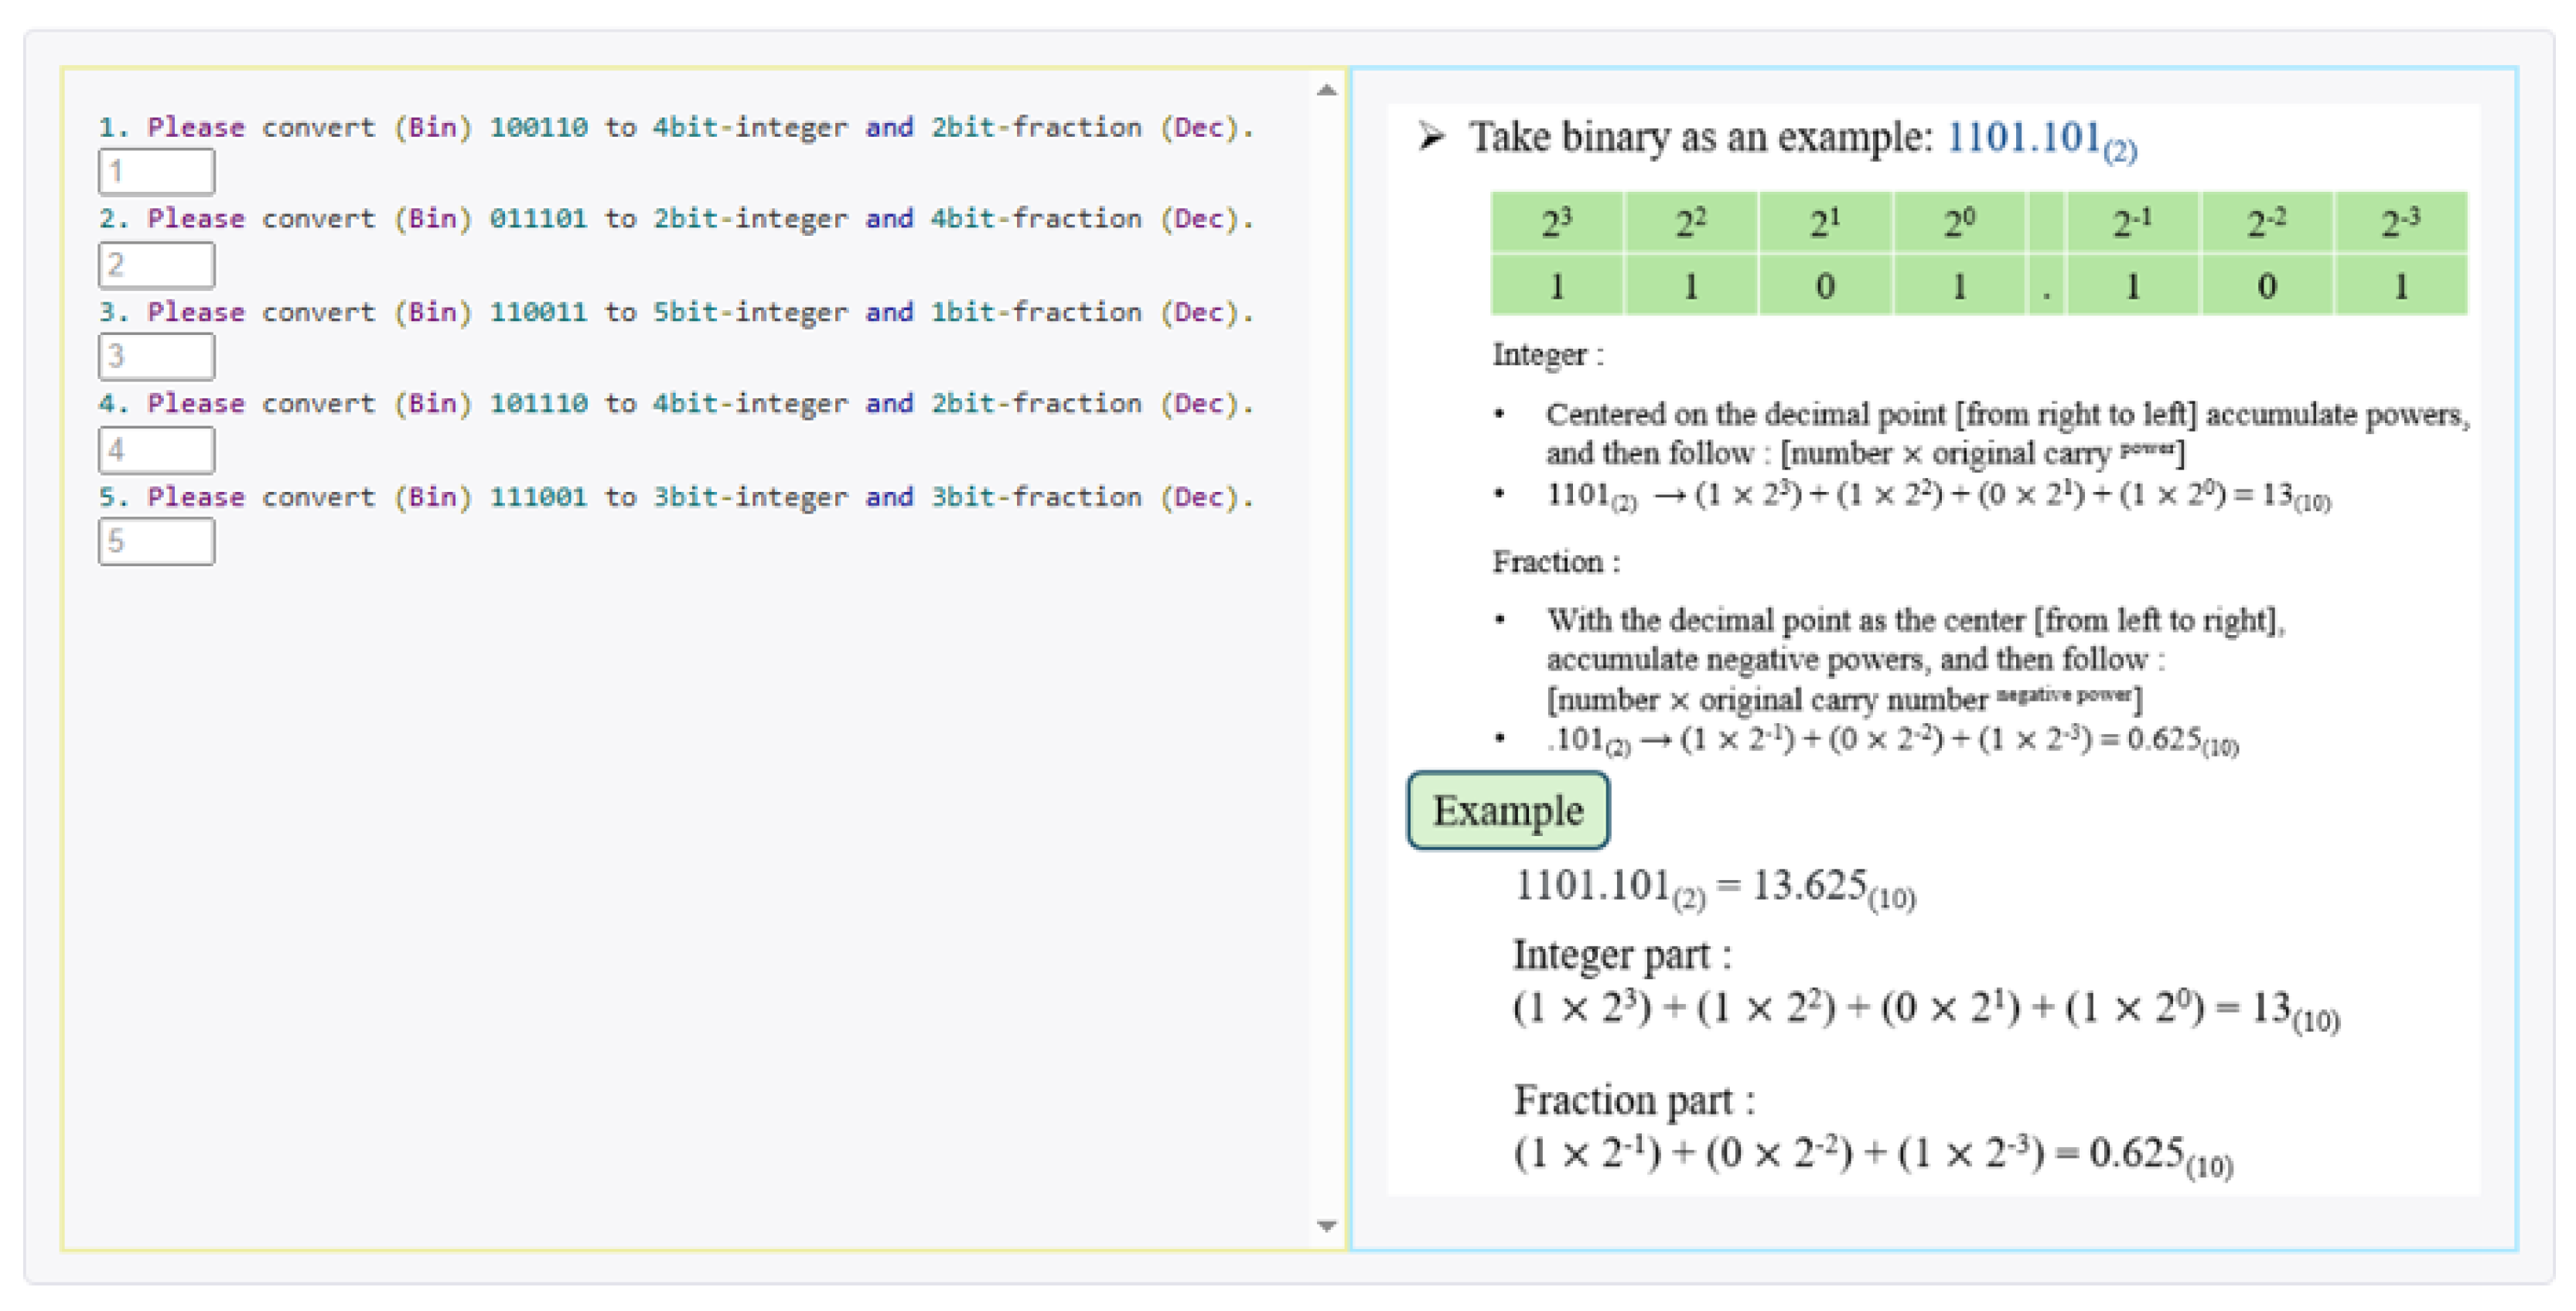Click the scroll down arrow of question panel
Image resolution: width=2576 pixels, height=1311 pixels.
[1326, 1226]
